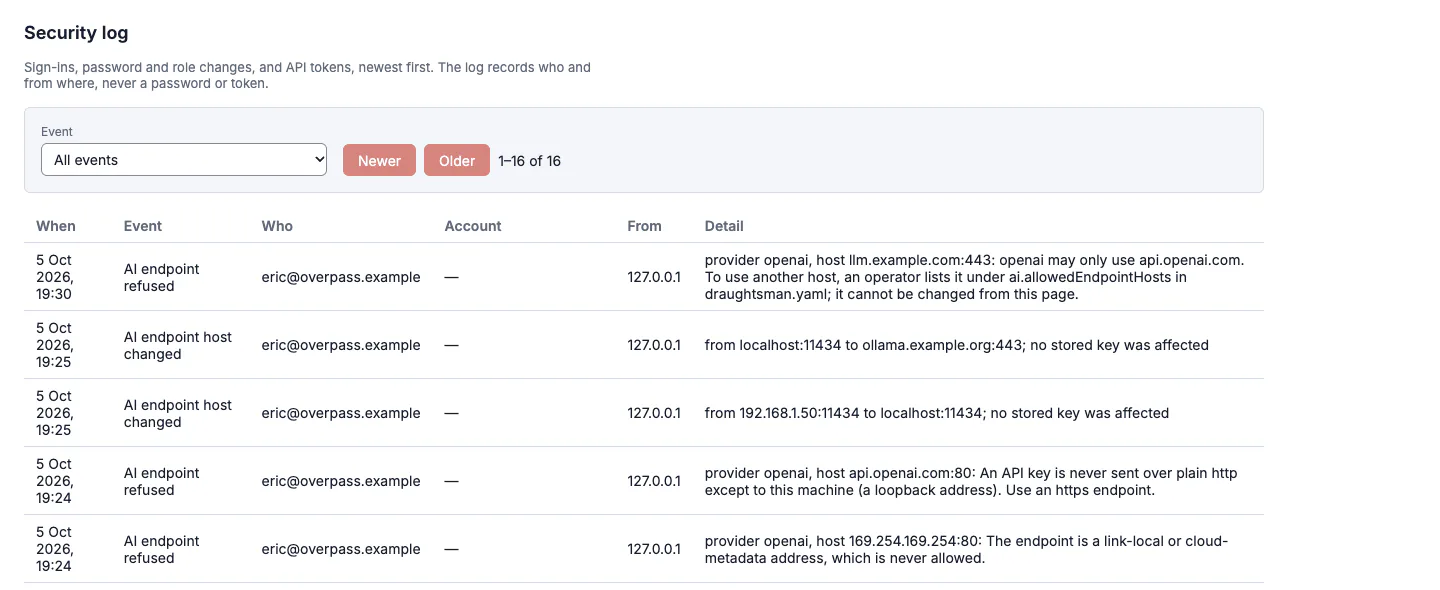Click the timestamp of the api.openai.com:80 row

(x=55, y=481)
